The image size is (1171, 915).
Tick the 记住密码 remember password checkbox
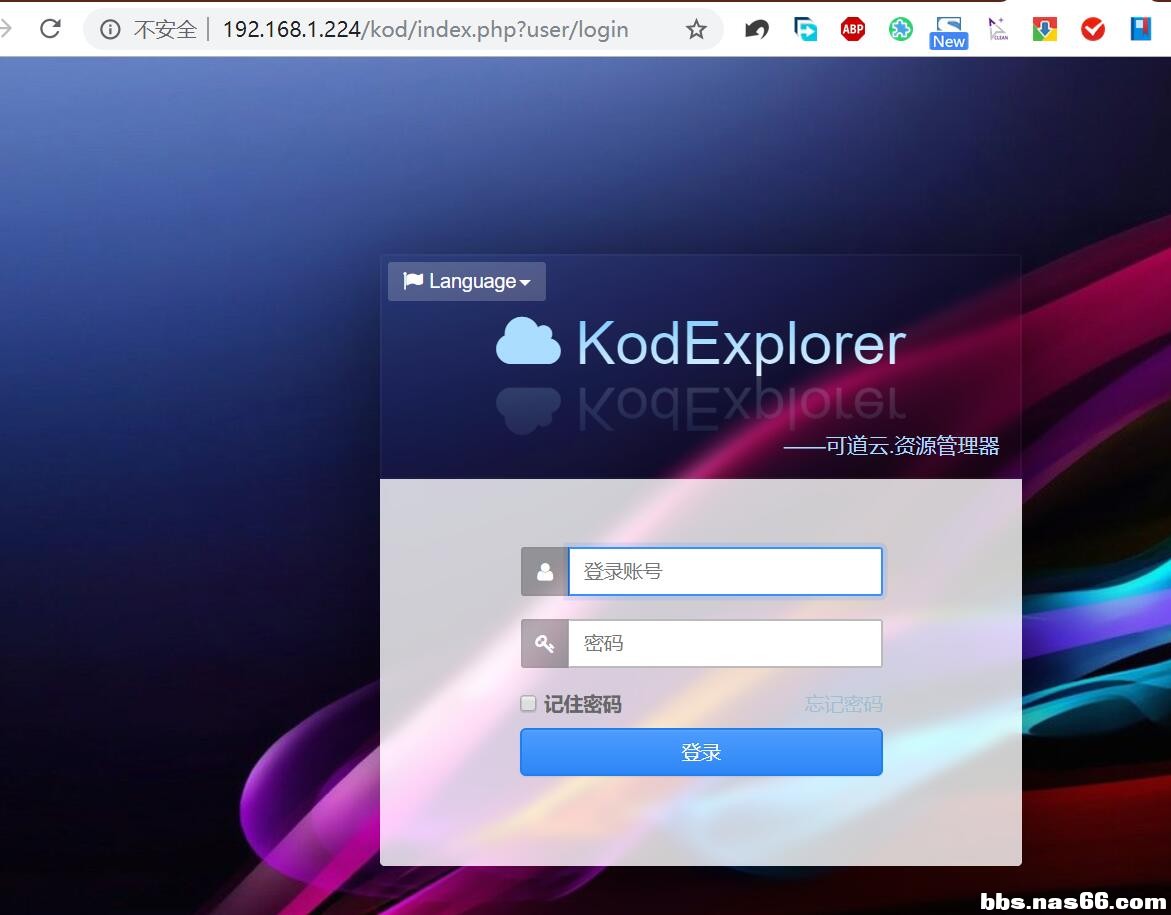click(x=528, y=704)
